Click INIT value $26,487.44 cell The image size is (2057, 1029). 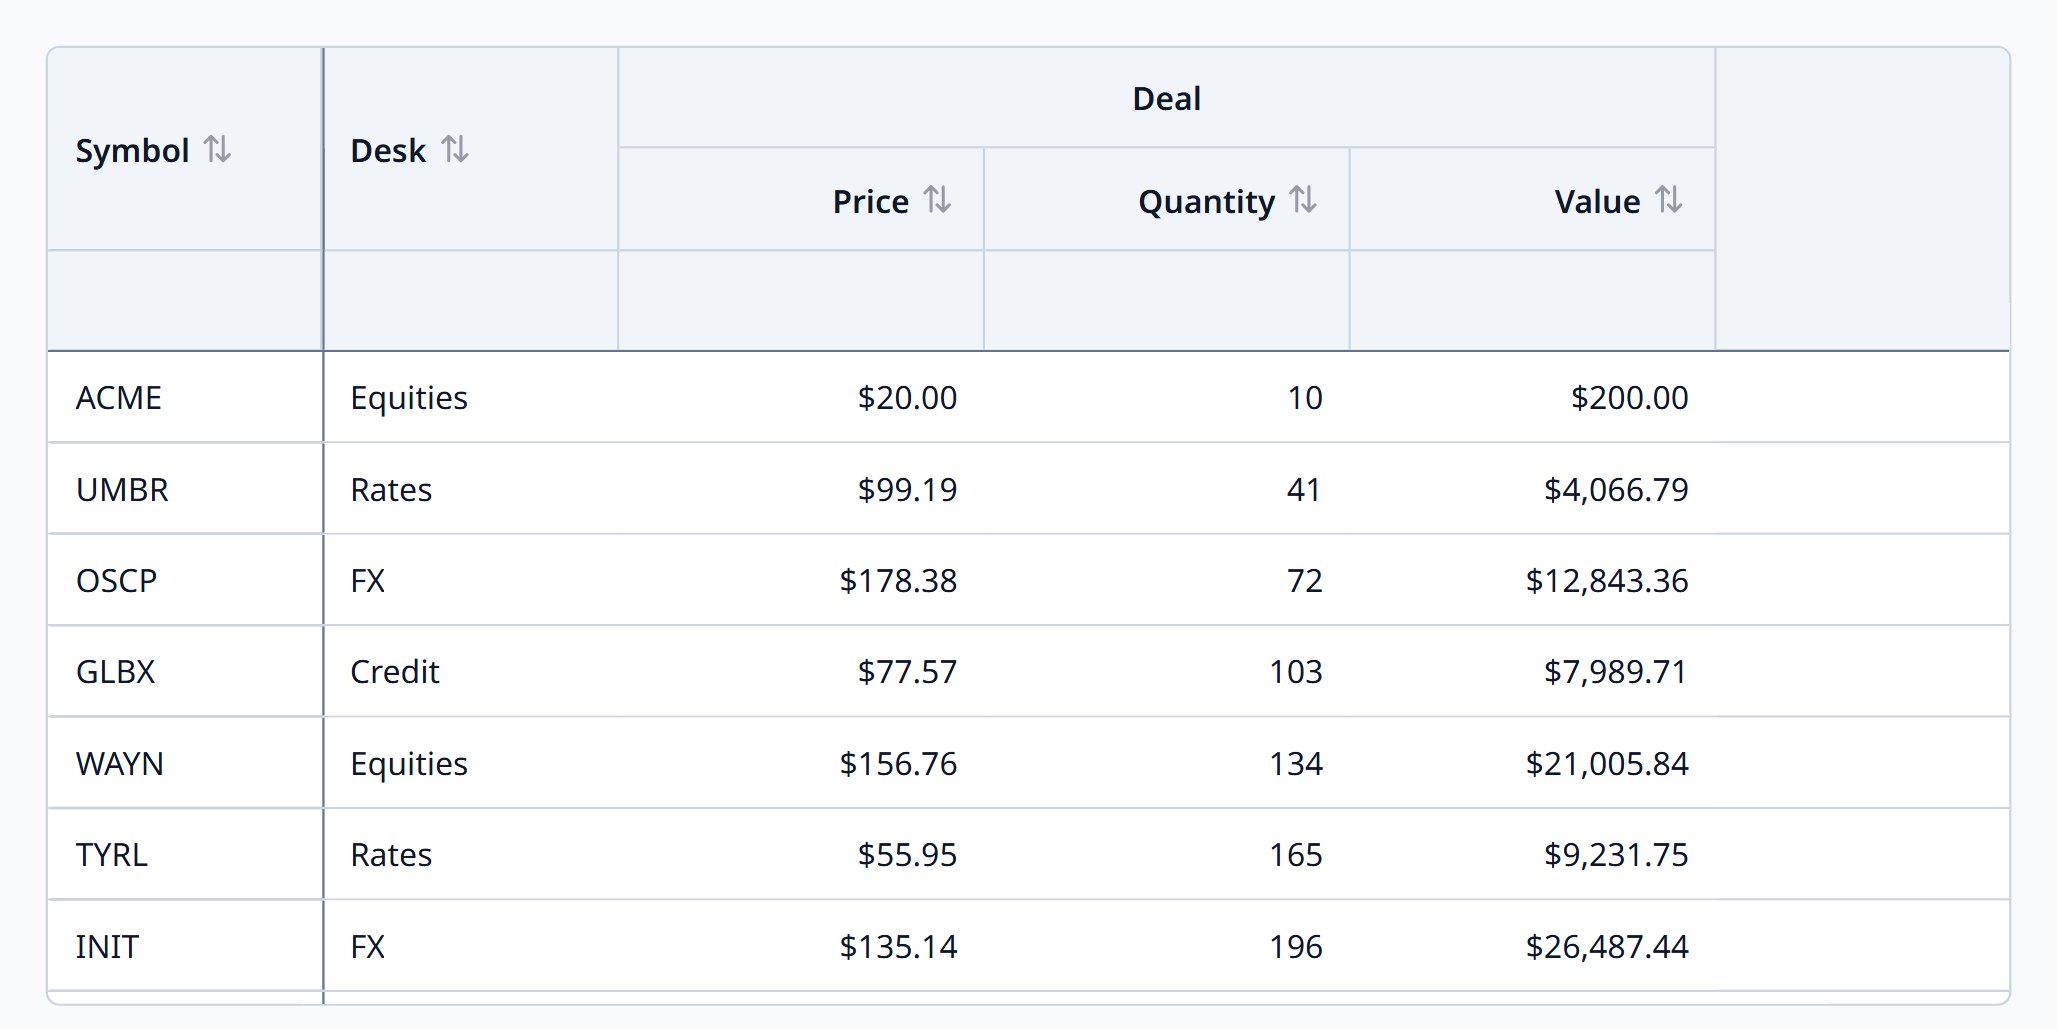1532,946
